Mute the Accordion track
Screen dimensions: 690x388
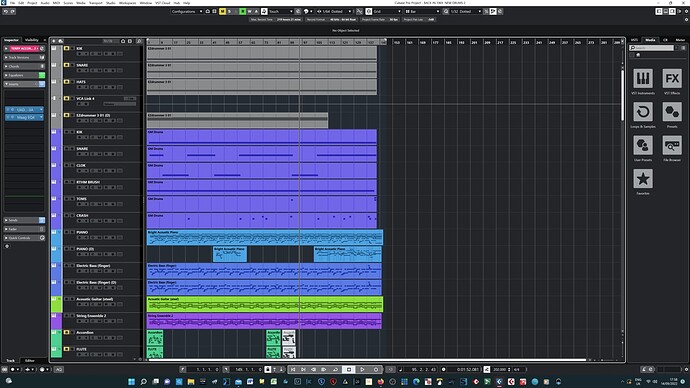66,333
